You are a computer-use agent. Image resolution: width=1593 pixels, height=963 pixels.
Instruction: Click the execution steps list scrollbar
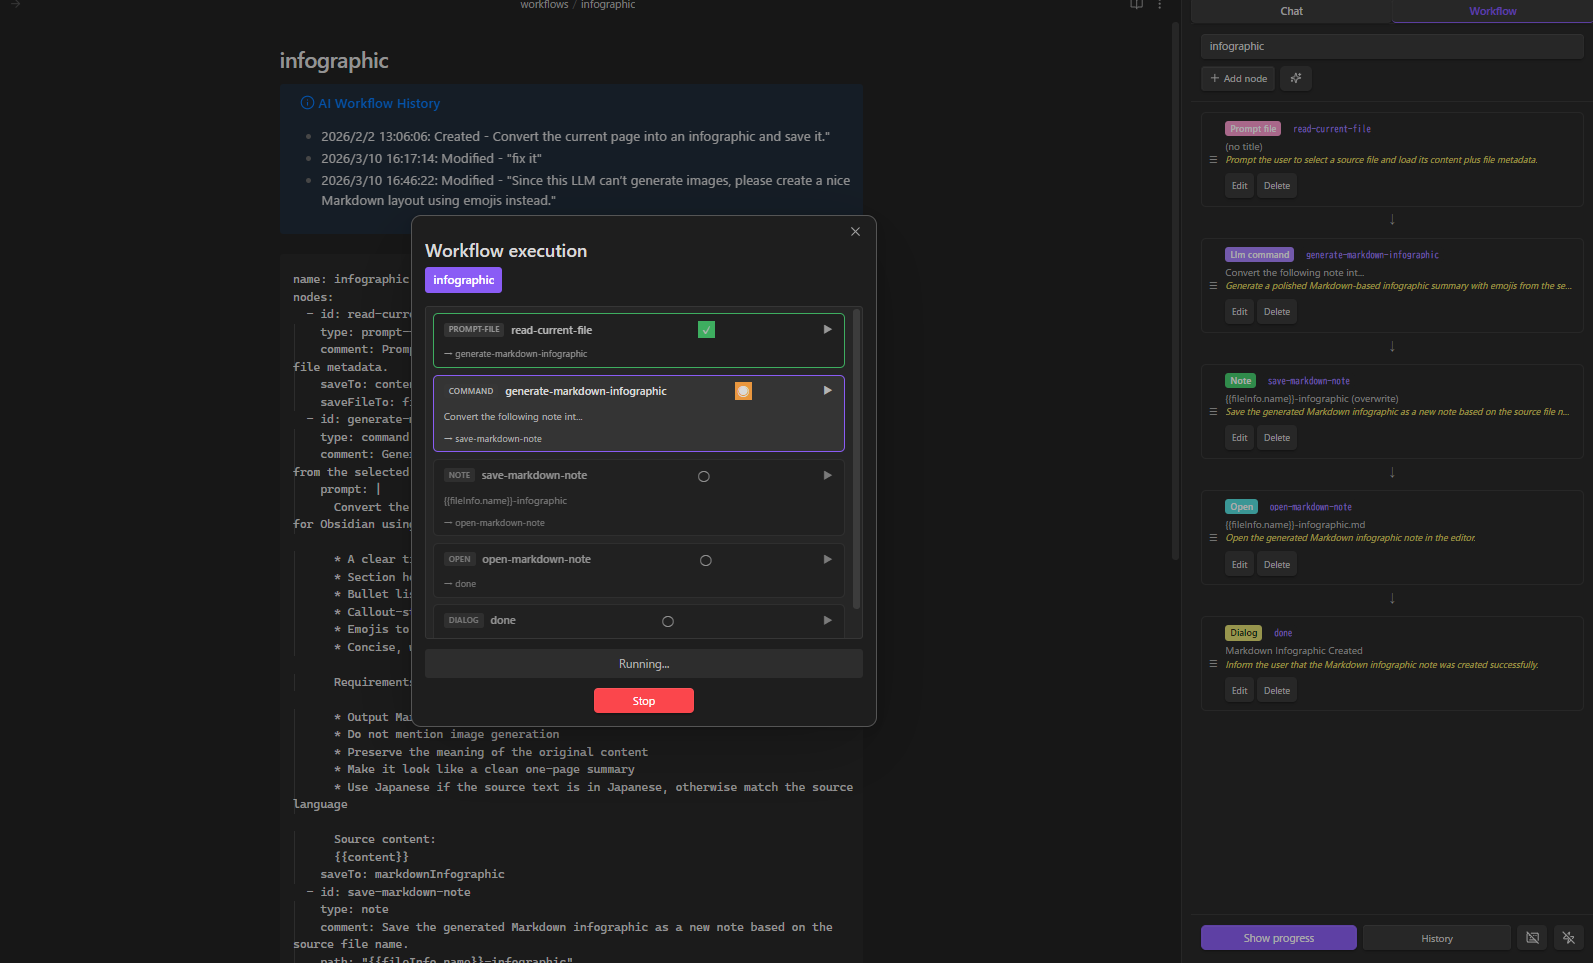[856, 460]
